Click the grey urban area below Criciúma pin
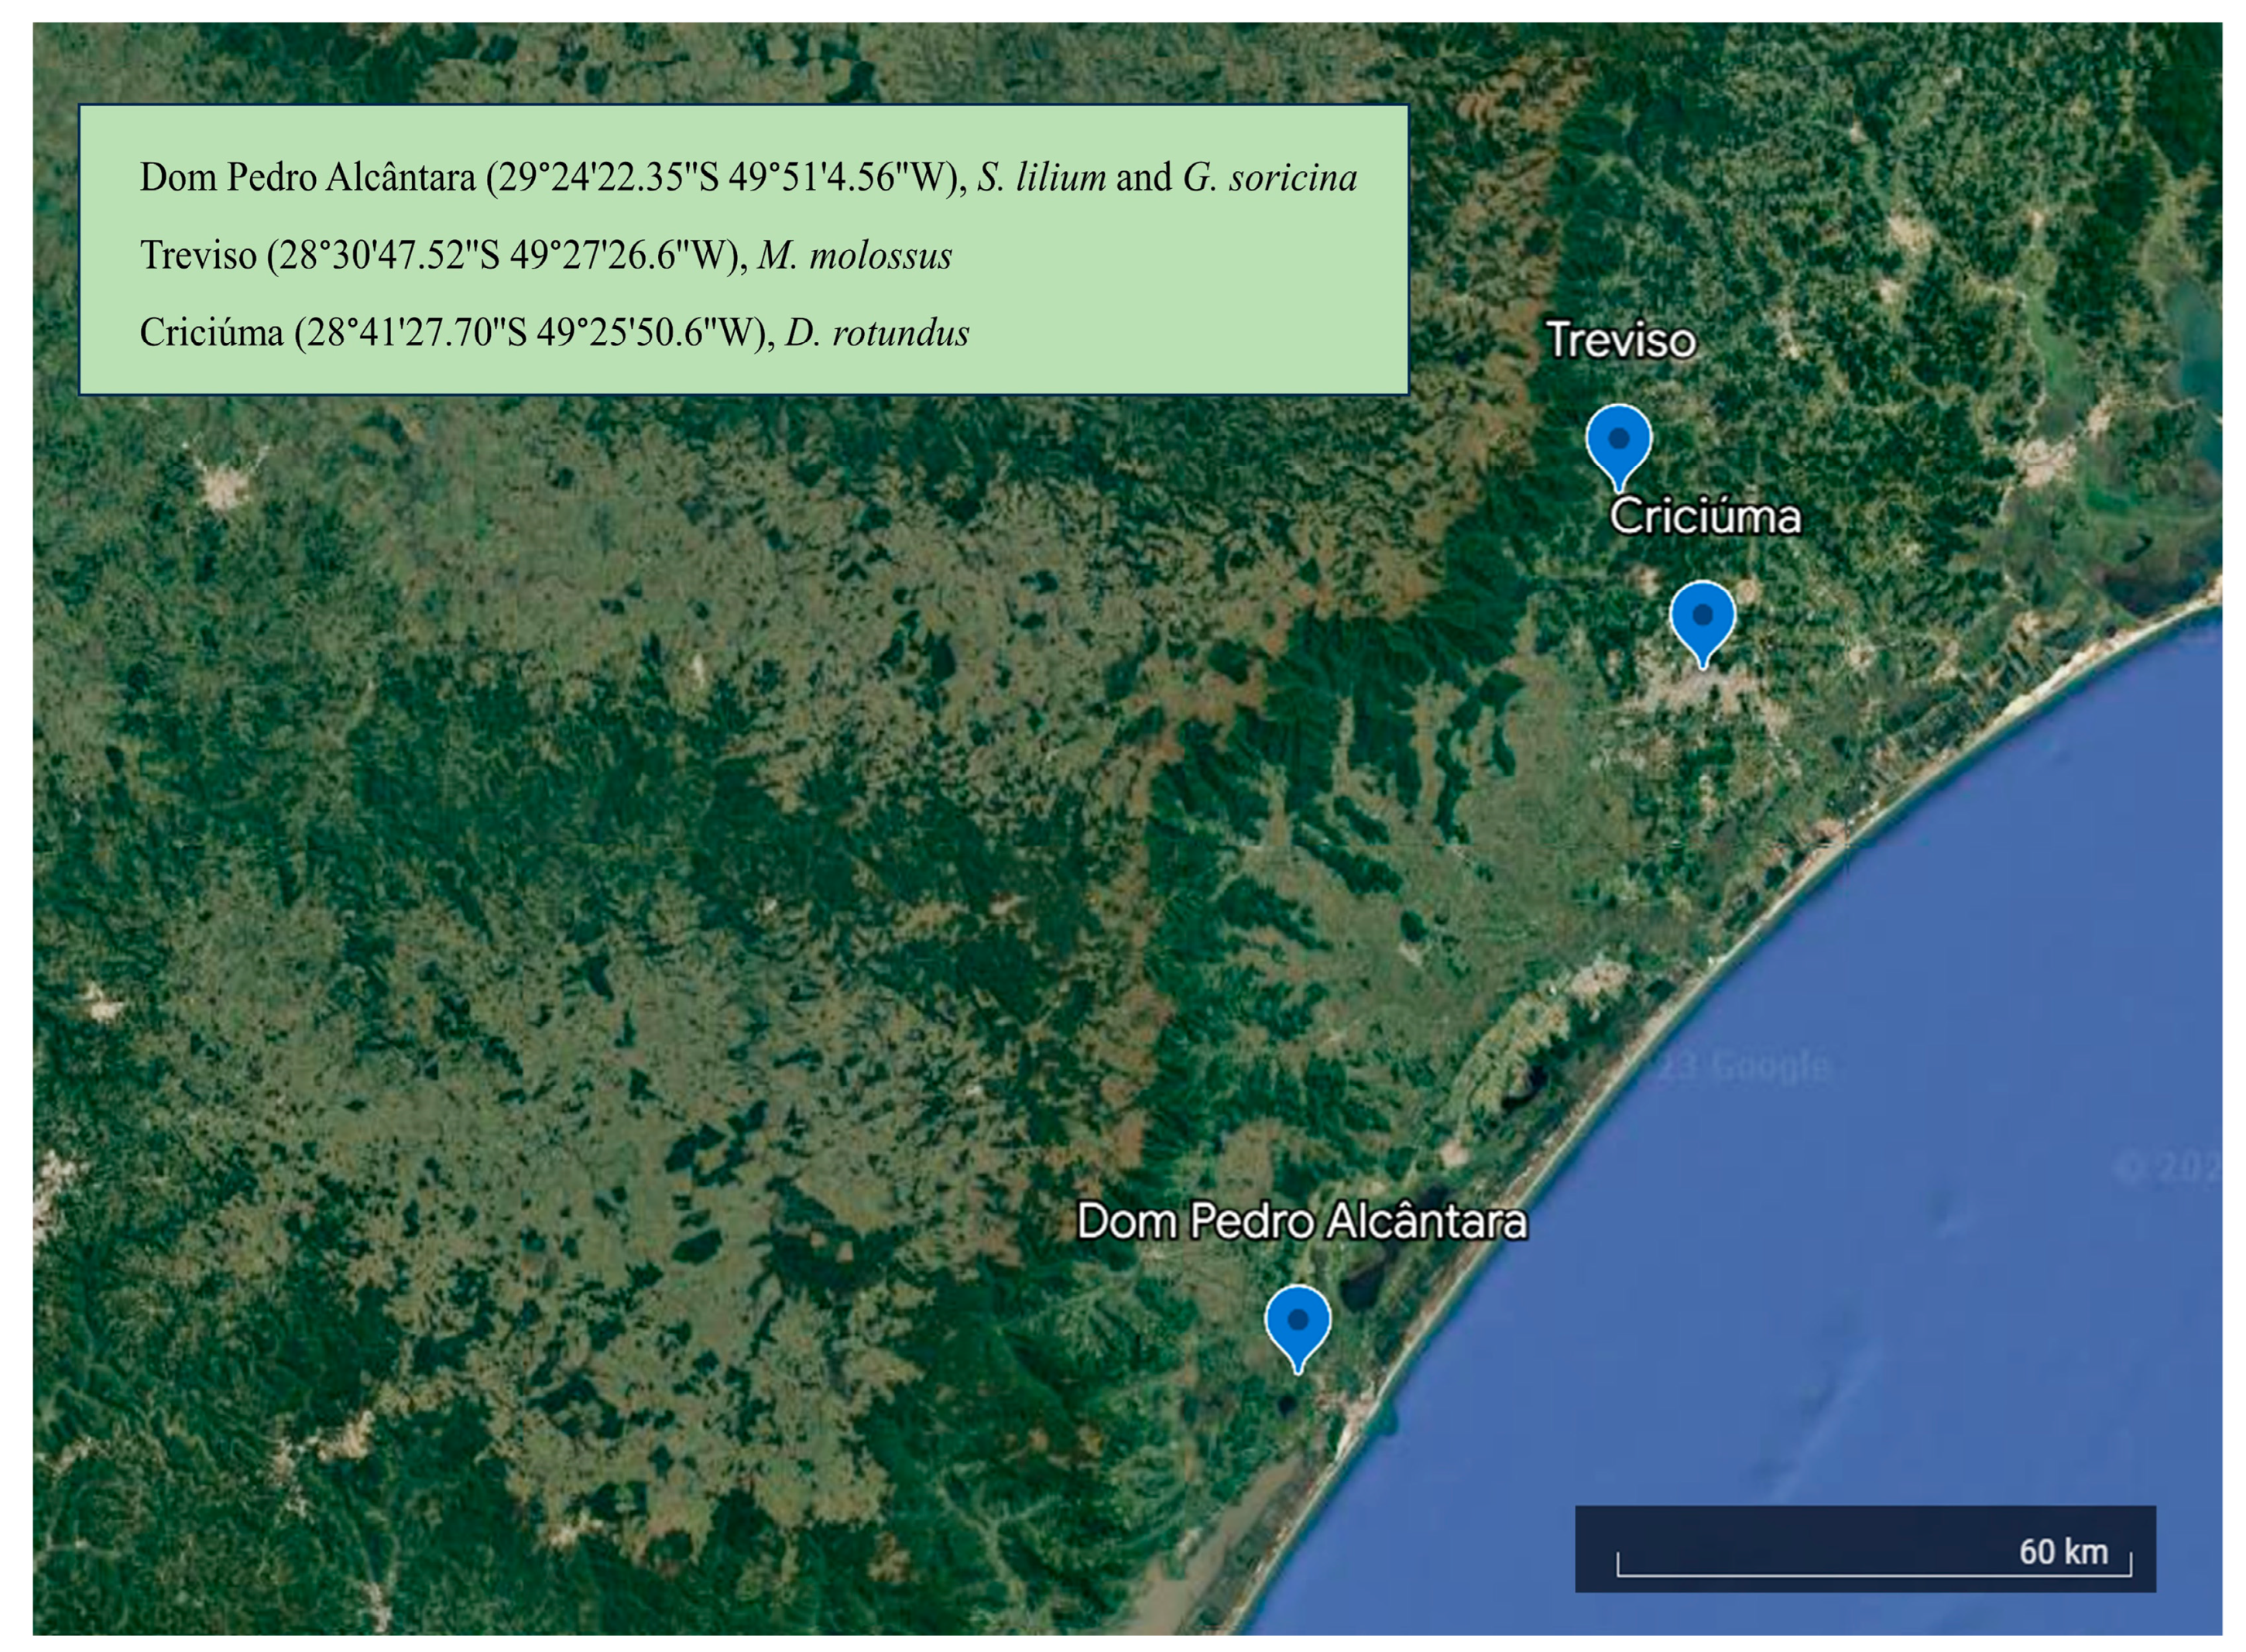This screenshot has height=1652, width=2246. [1700, 688]
